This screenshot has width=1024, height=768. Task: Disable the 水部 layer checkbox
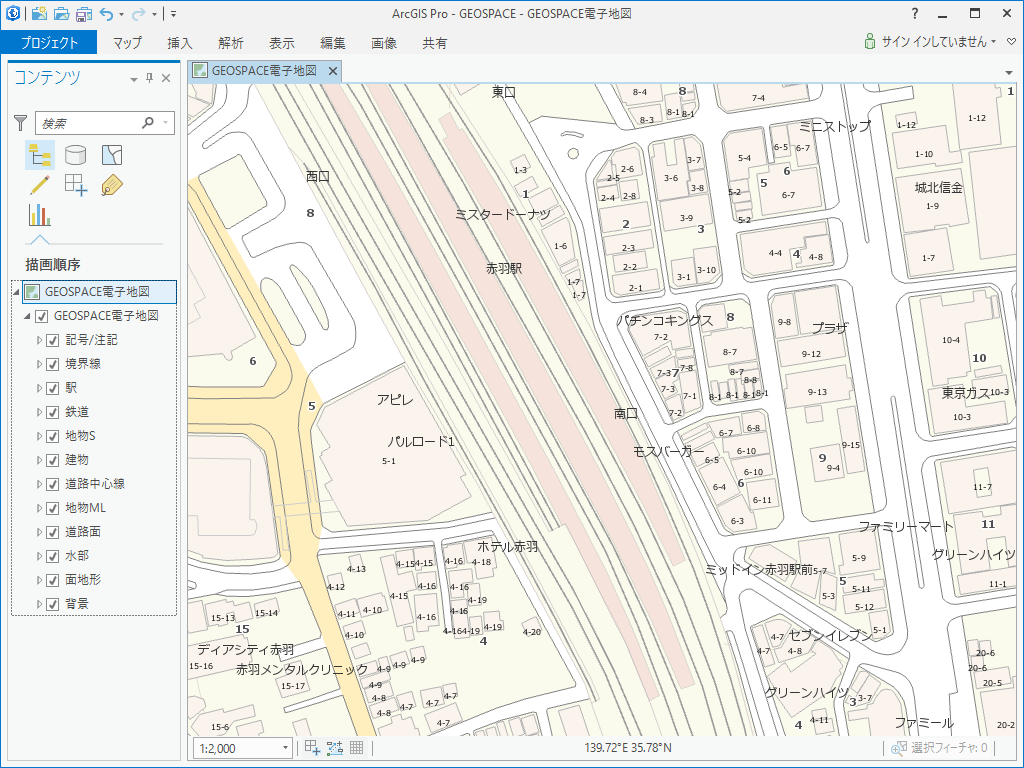[53, 556]
